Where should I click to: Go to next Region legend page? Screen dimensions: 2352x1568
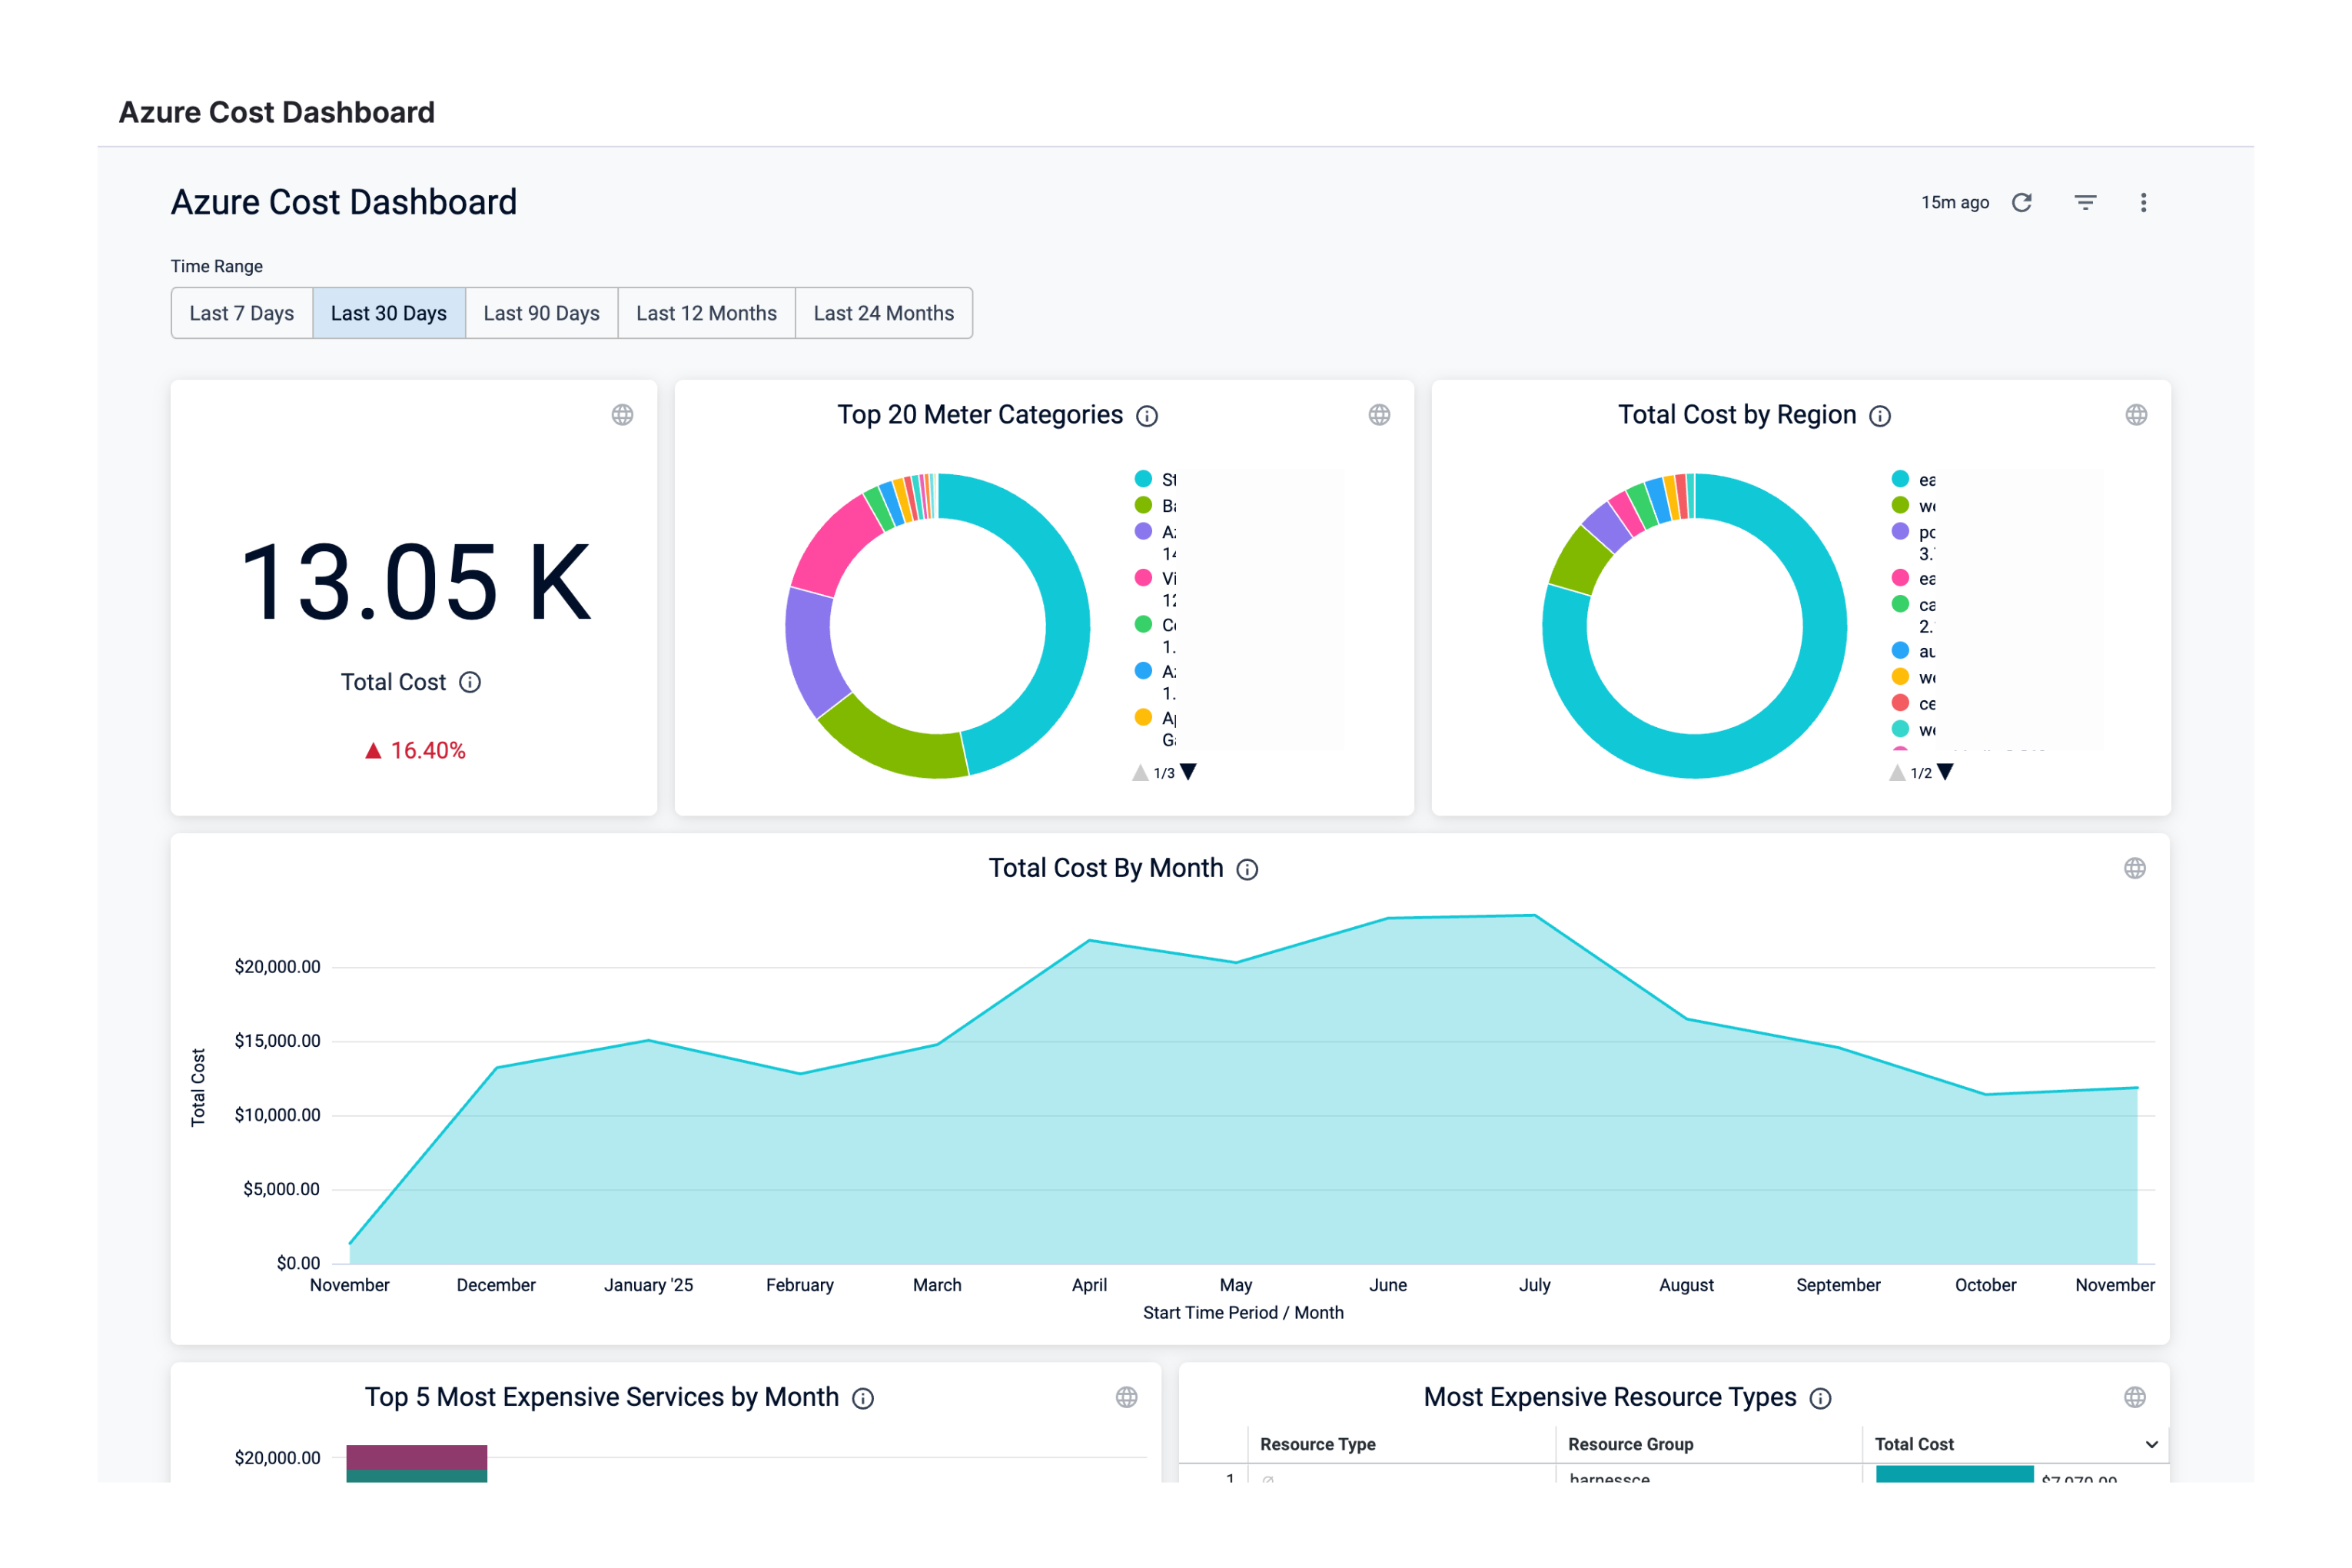coord(1946,772)
